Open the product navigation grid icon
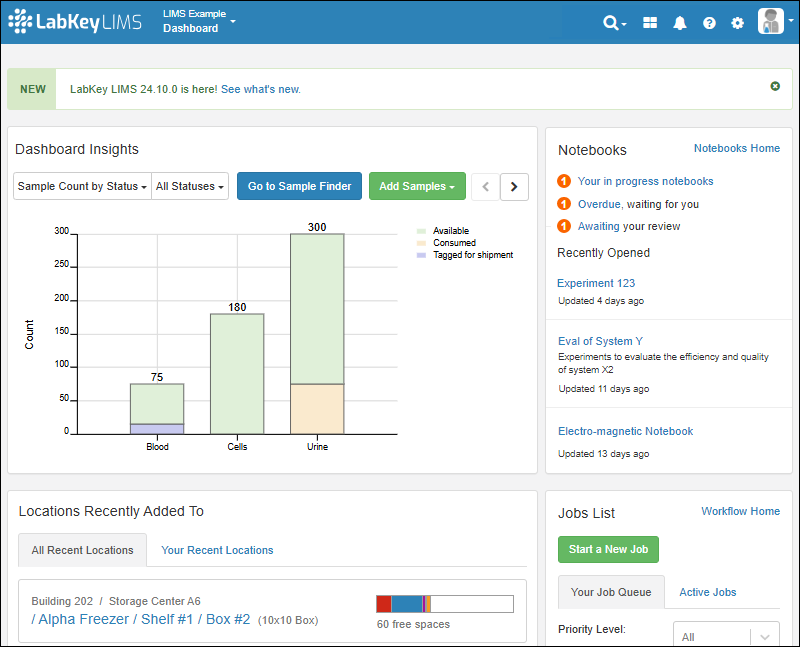The image size is (800, 647). tap(650, 22)
